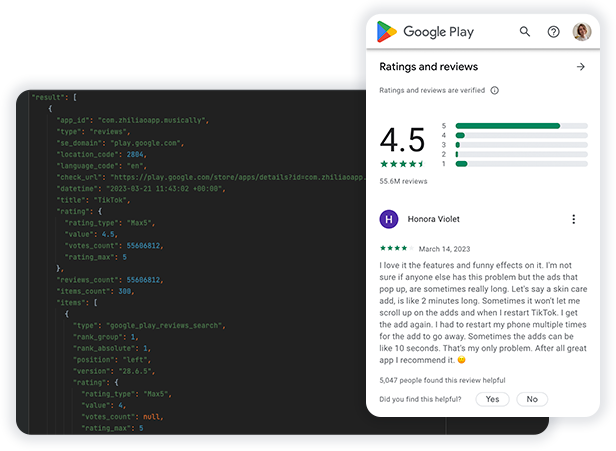Click the version "28.6.5" line
This screenshot has width=616, height=451.
114,371
